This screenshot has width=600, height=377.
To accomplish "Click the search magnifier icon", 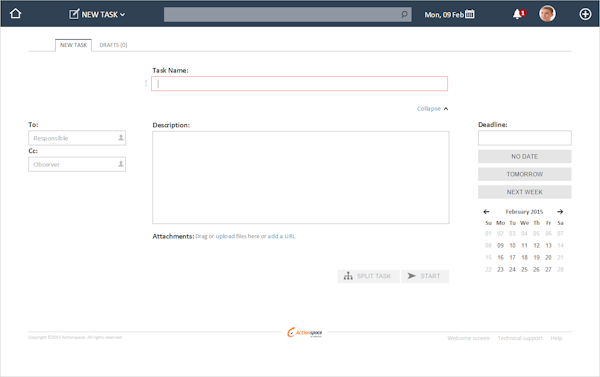I will (x=404, y=15).
